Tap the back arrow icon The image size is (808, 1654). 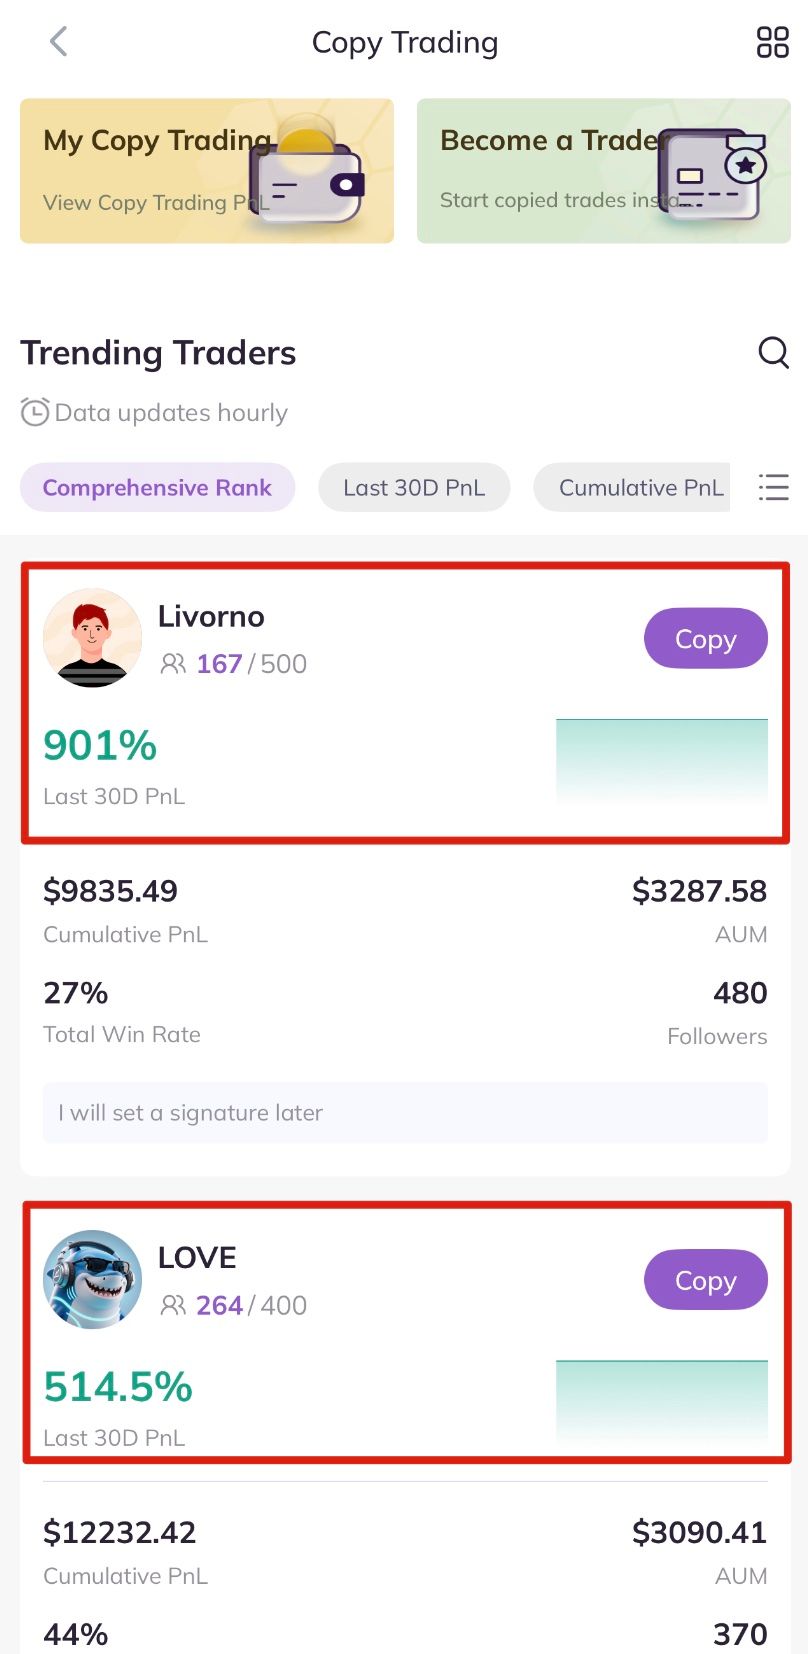point(59,42)
